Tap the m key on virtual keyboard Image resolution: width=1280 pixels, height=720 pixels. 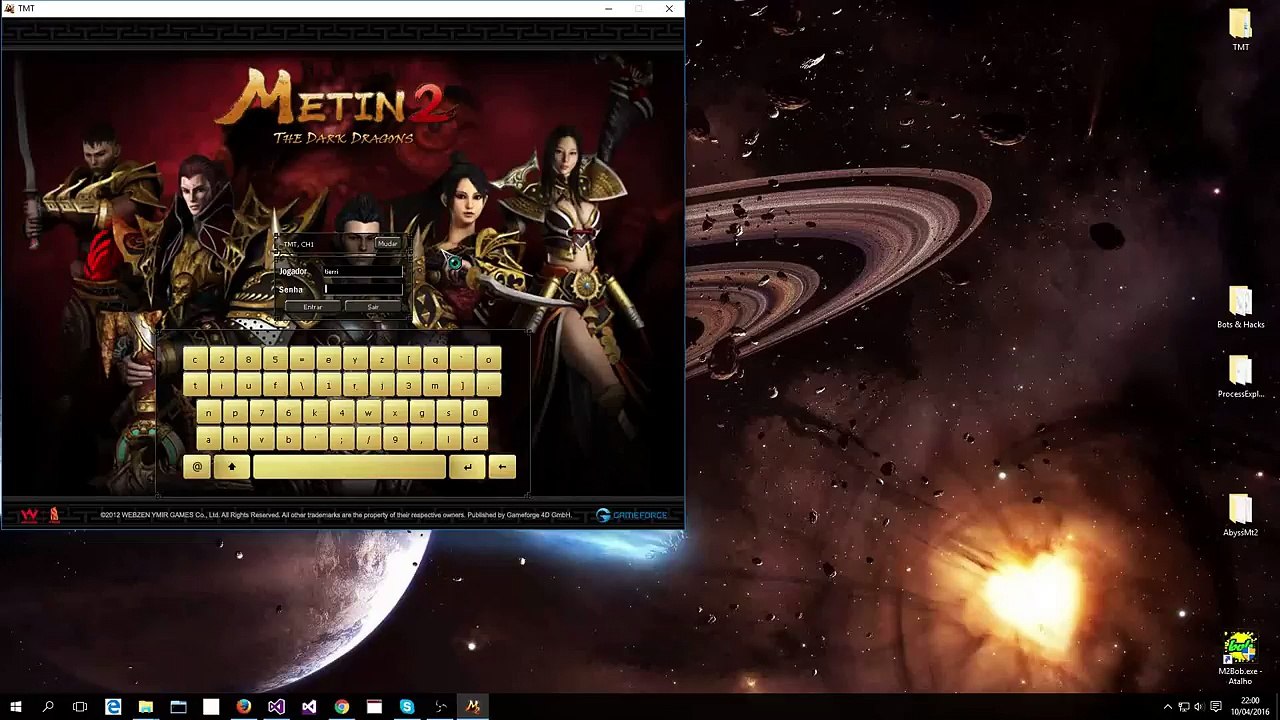435,386
